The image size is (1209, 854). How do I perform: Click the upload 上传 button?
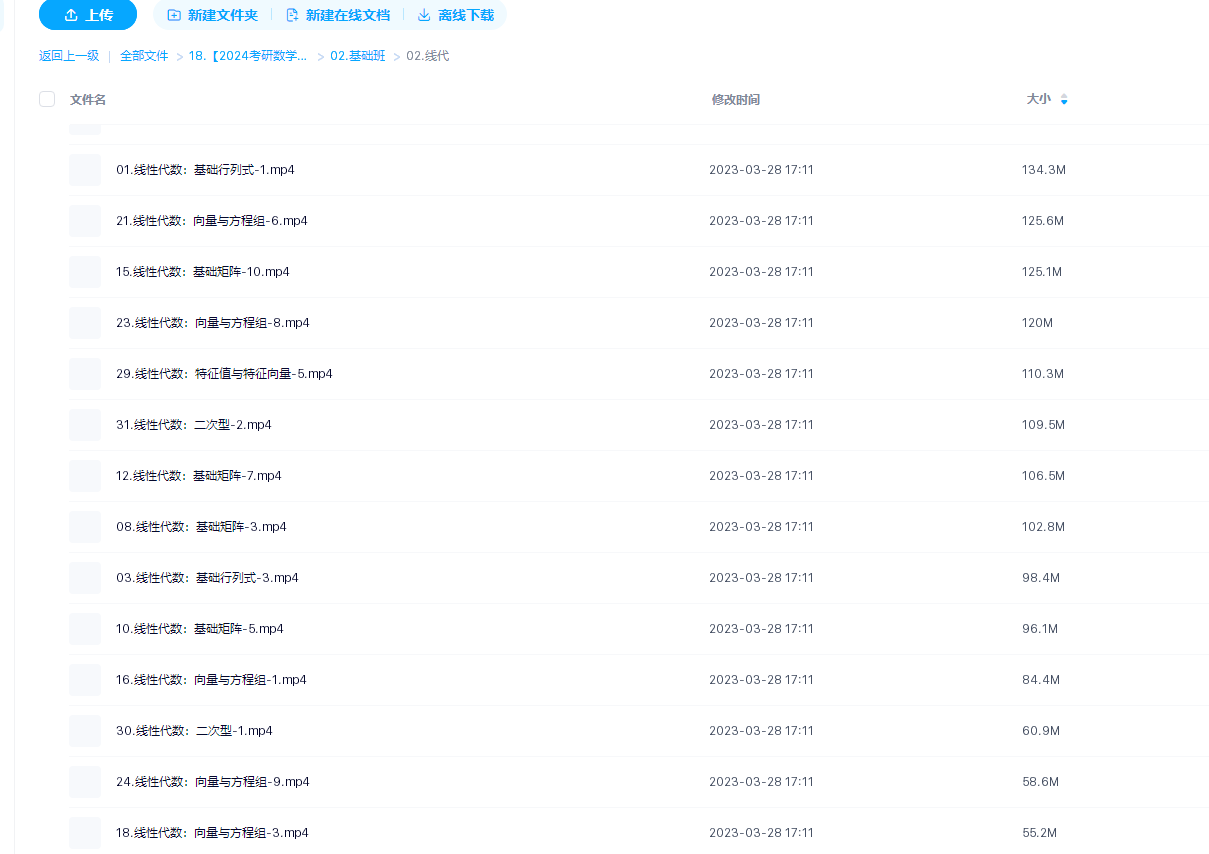[x=88, y=15]
